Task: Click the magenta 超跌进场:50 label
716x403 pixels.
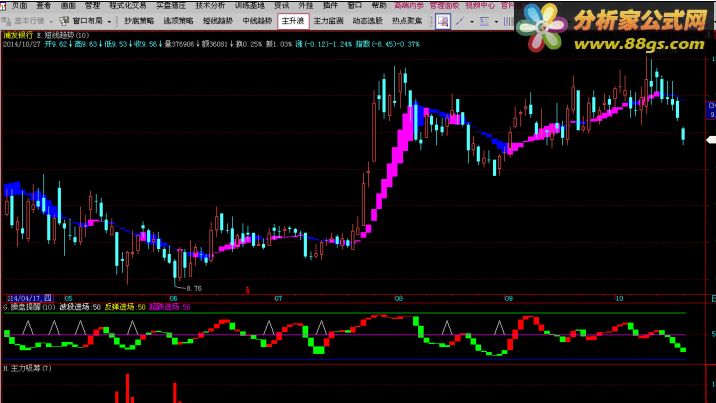Action: (170, 307)
